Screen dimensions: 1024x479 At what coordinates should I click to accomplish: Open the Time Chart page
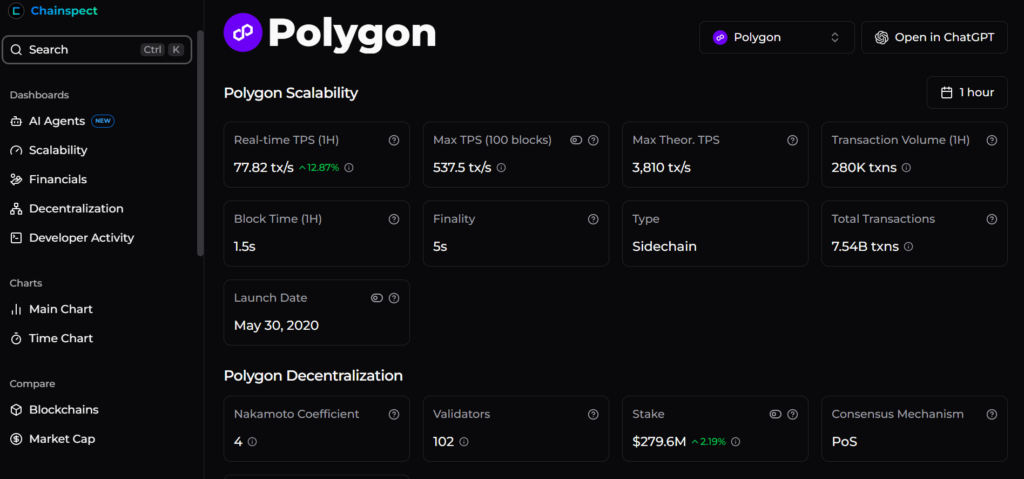[61, 339]
